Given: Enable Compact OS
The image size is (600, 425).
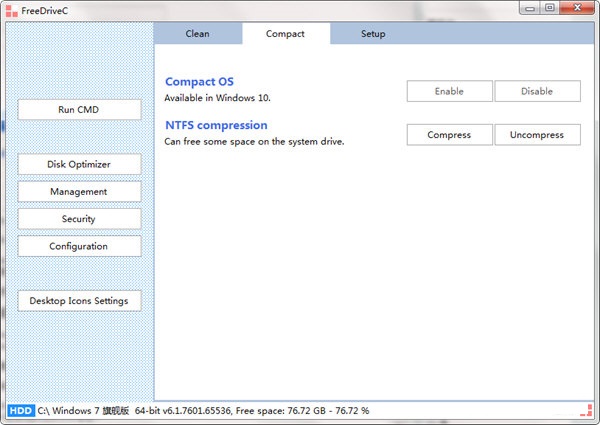Looking at the screenshot, I should (450, 91).
